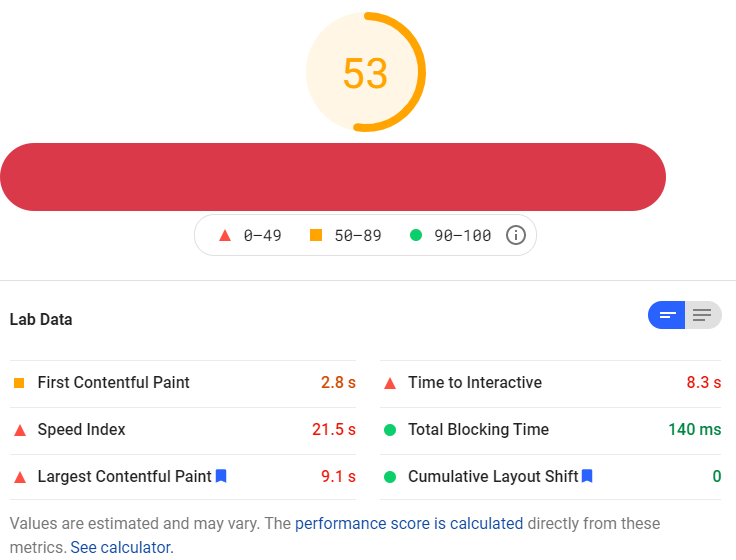
Task: Click the red triangle beside Time to Interactive
Action: coord(390,384)
